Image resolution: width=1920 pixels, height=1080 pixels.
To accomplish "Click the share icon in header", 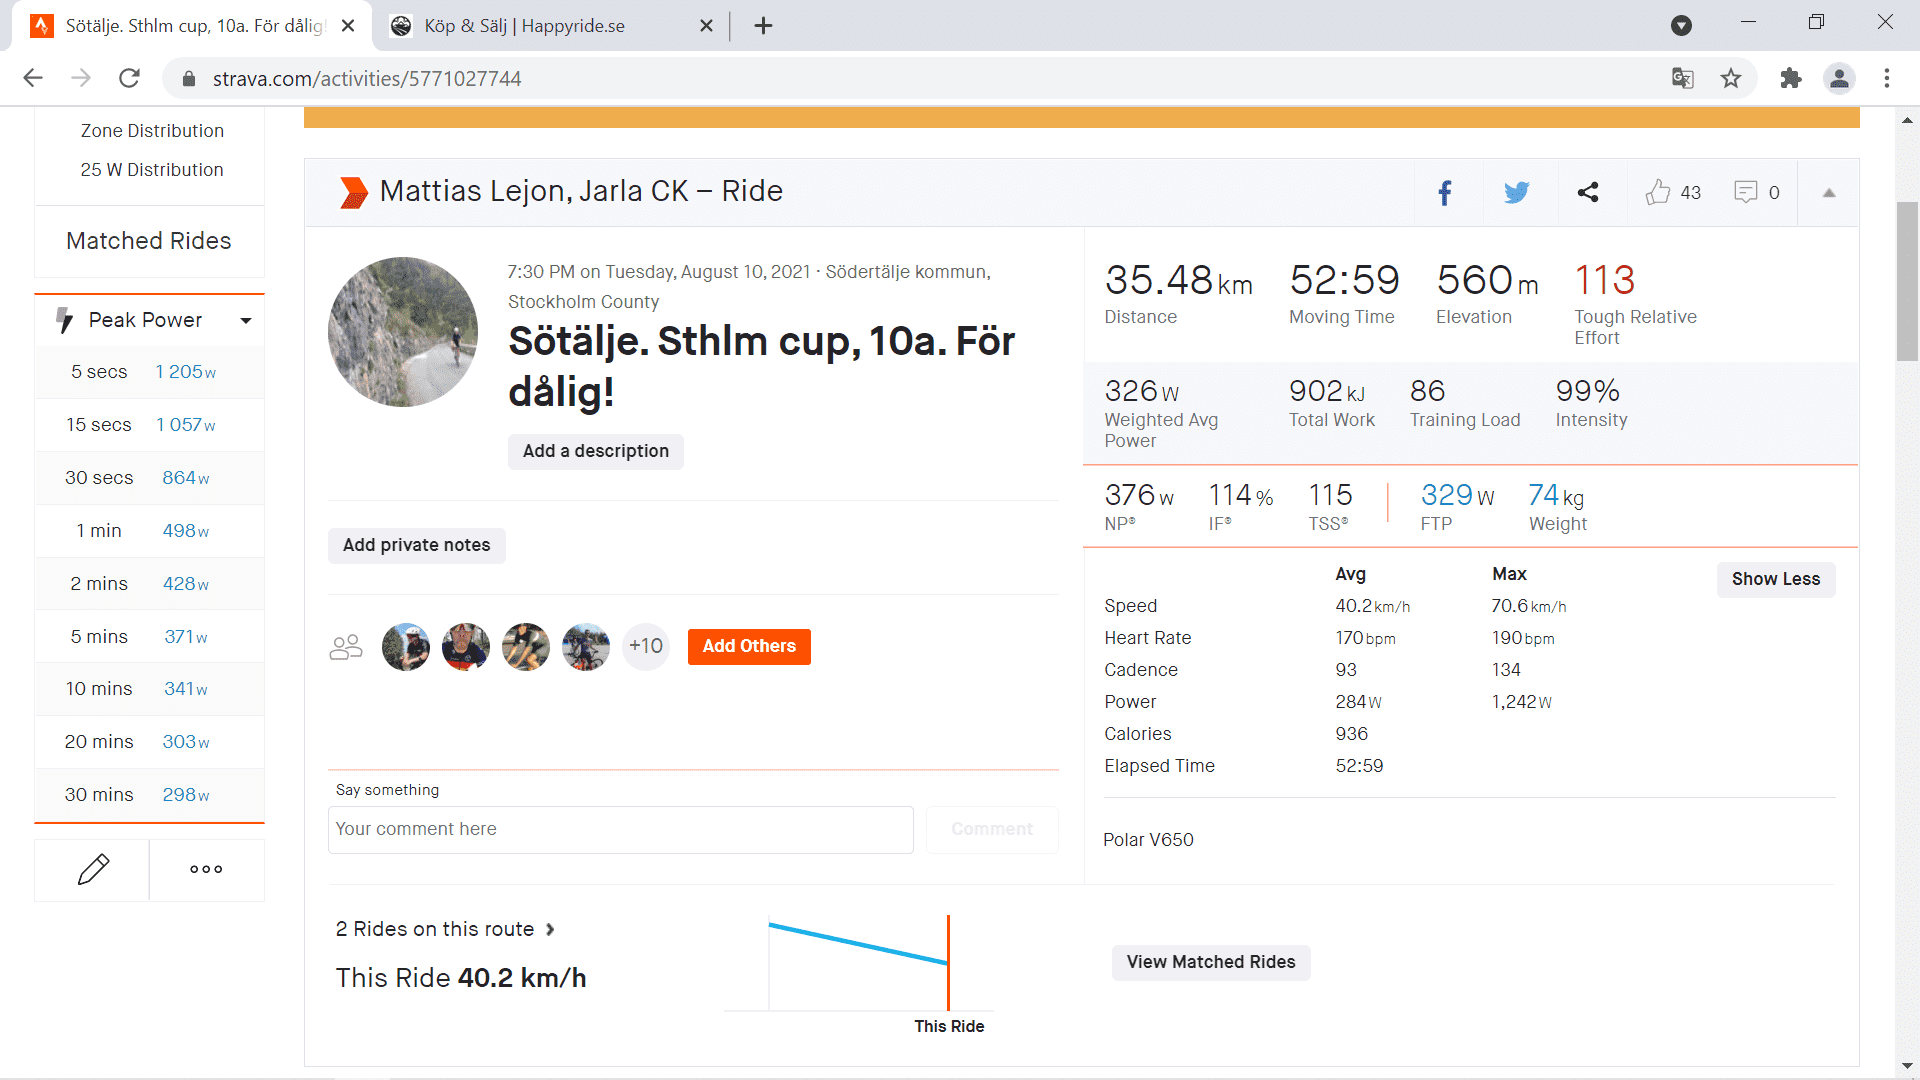I will click(1588, 193).
